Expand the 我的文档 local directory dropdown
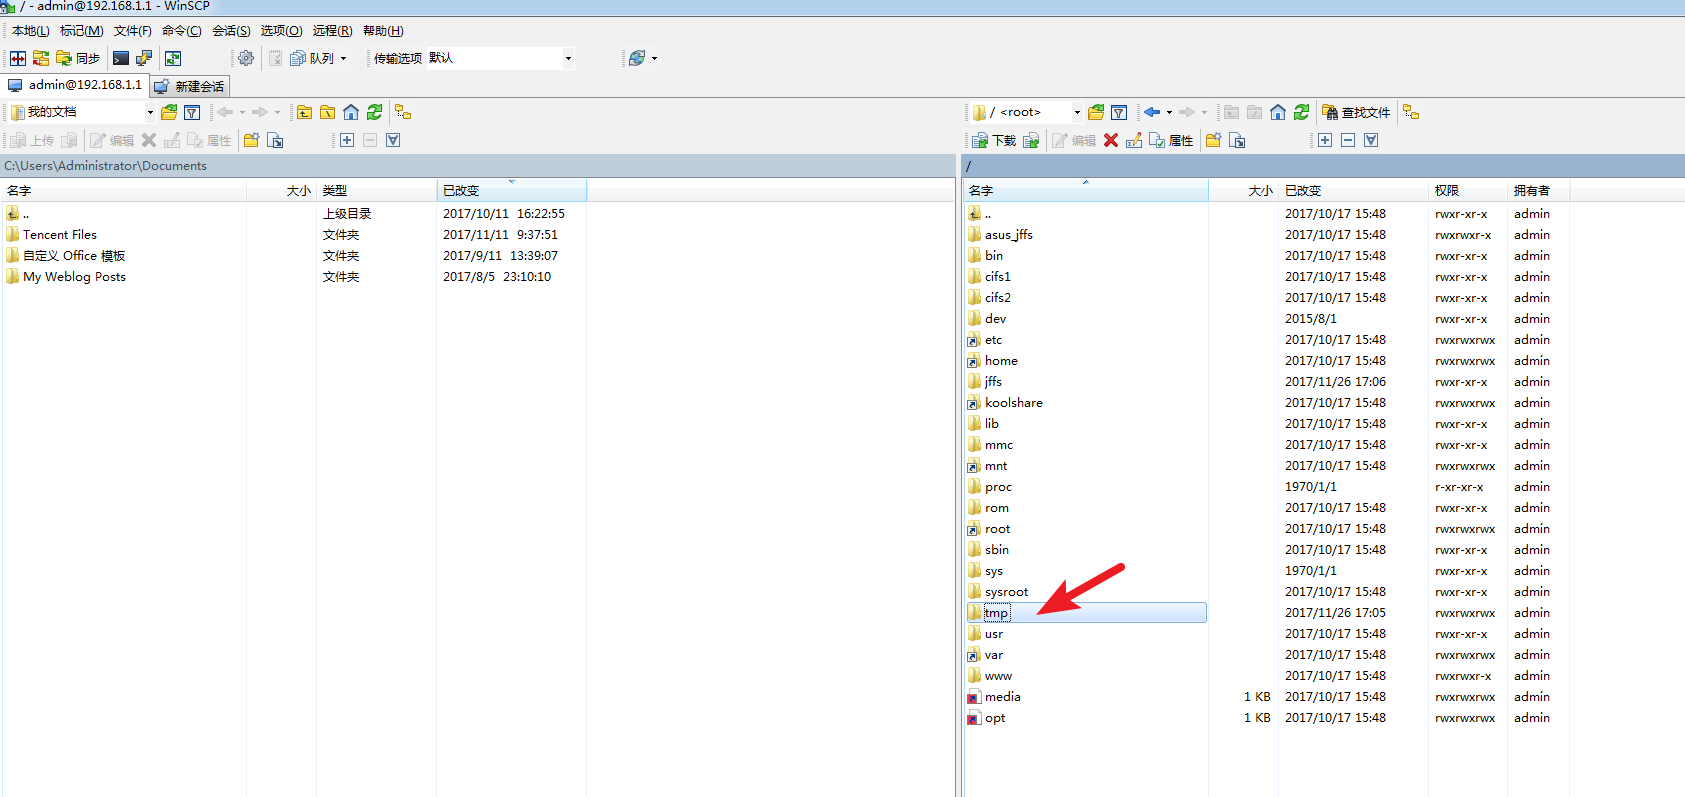Viewport: 1685px width, 797px height. pyautogui.click(x=150, y=112)
